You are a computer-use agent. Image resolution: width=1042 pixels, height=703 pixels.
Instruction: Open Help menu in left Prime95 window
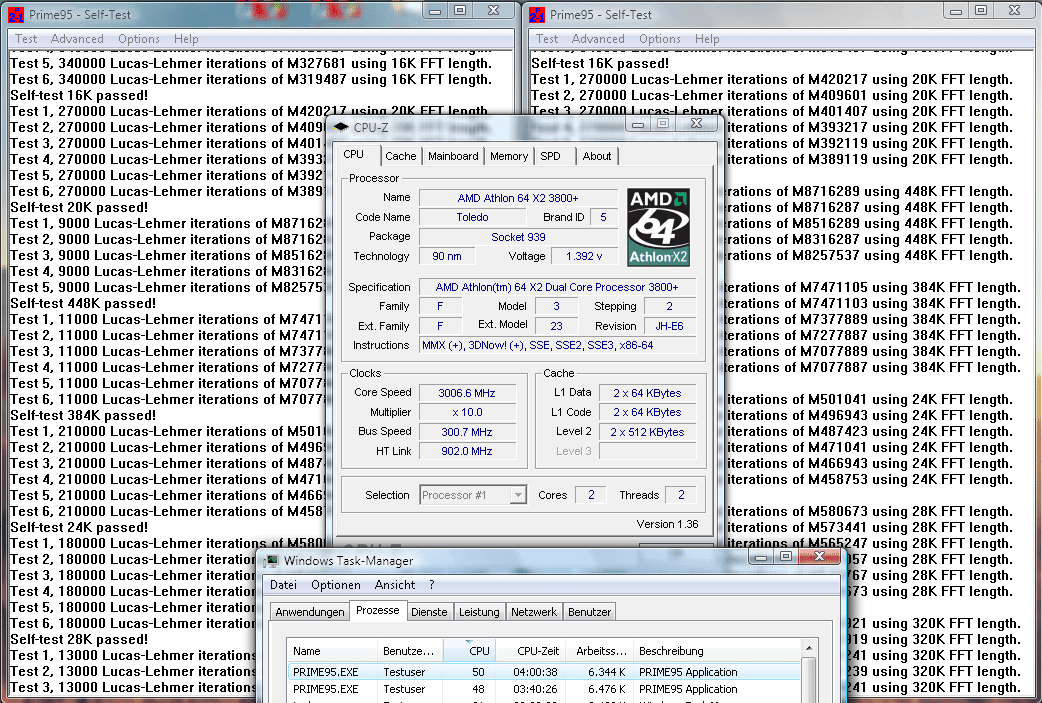tap(186, 39)
